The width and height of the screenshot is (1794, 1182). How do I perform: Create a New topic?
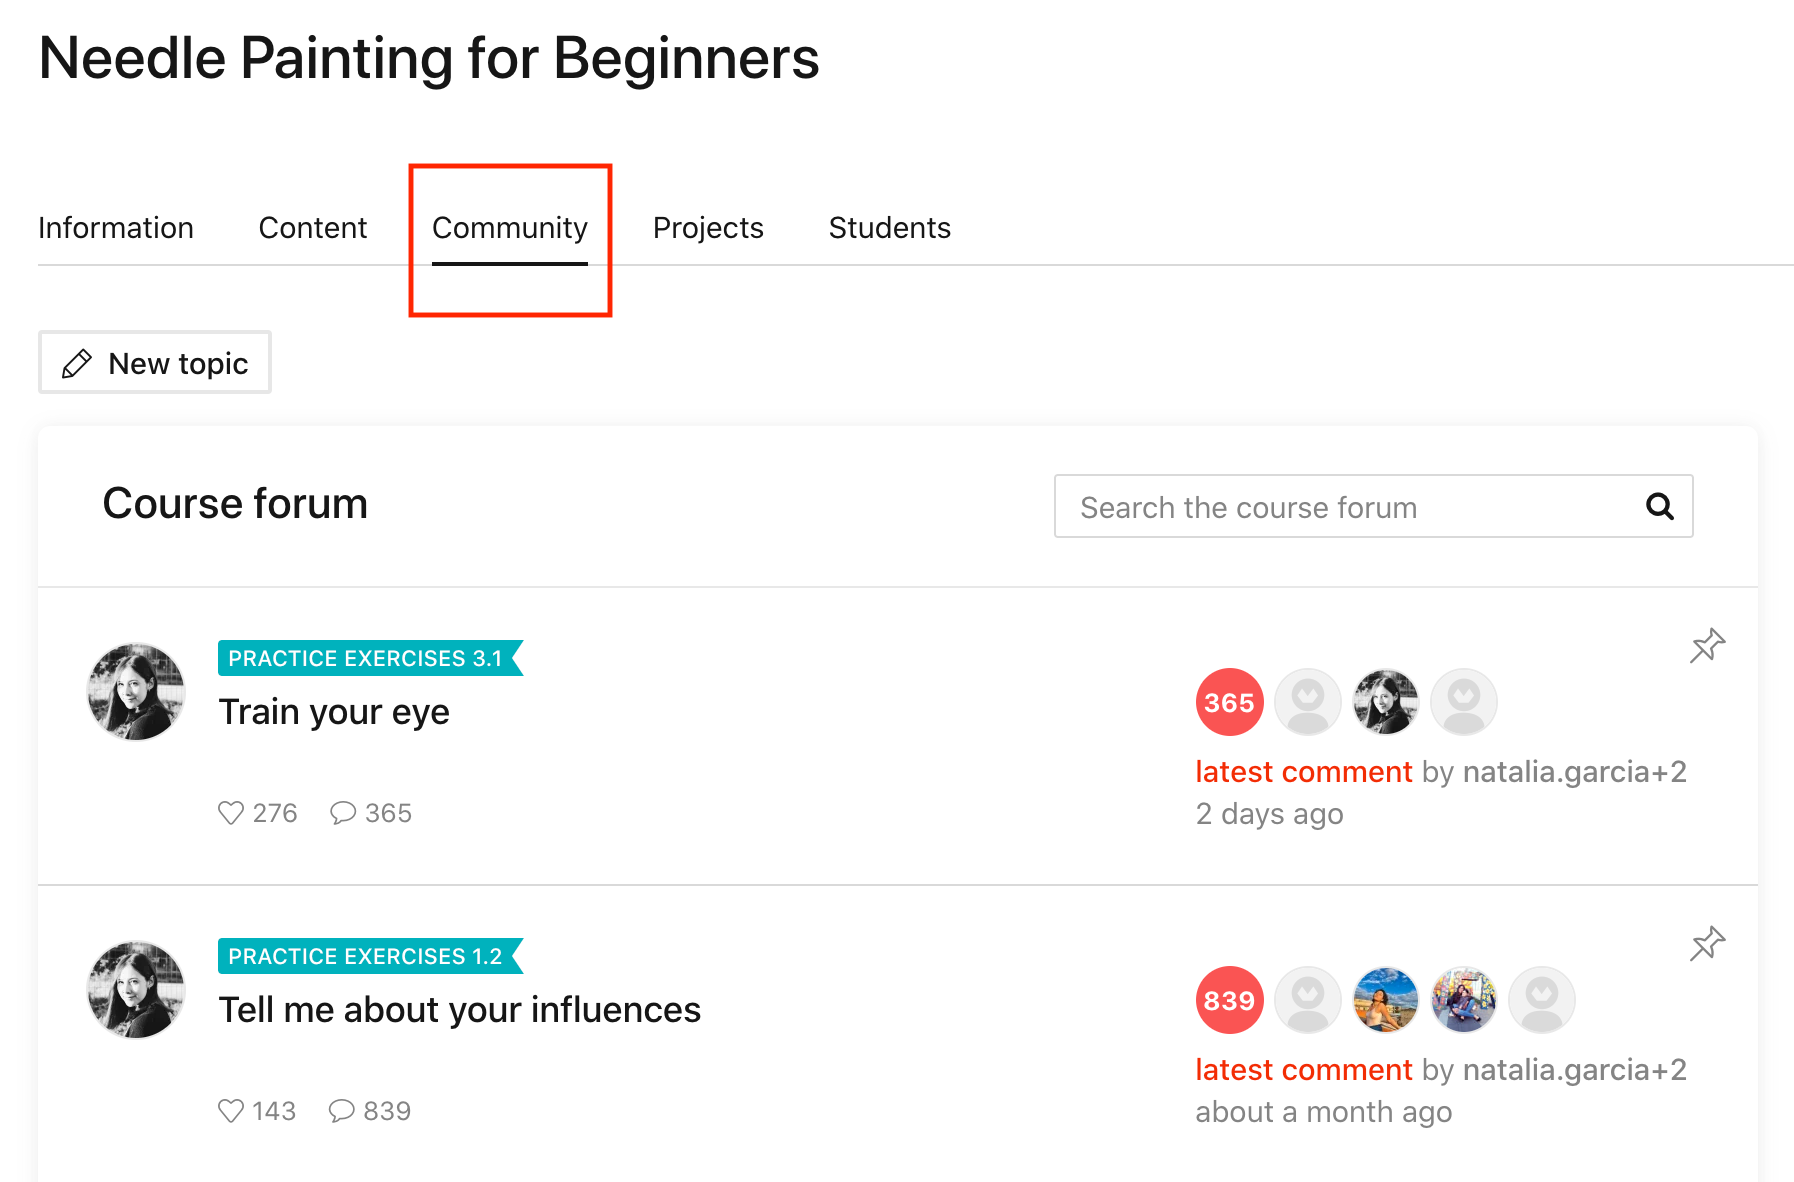coord(155,362)
